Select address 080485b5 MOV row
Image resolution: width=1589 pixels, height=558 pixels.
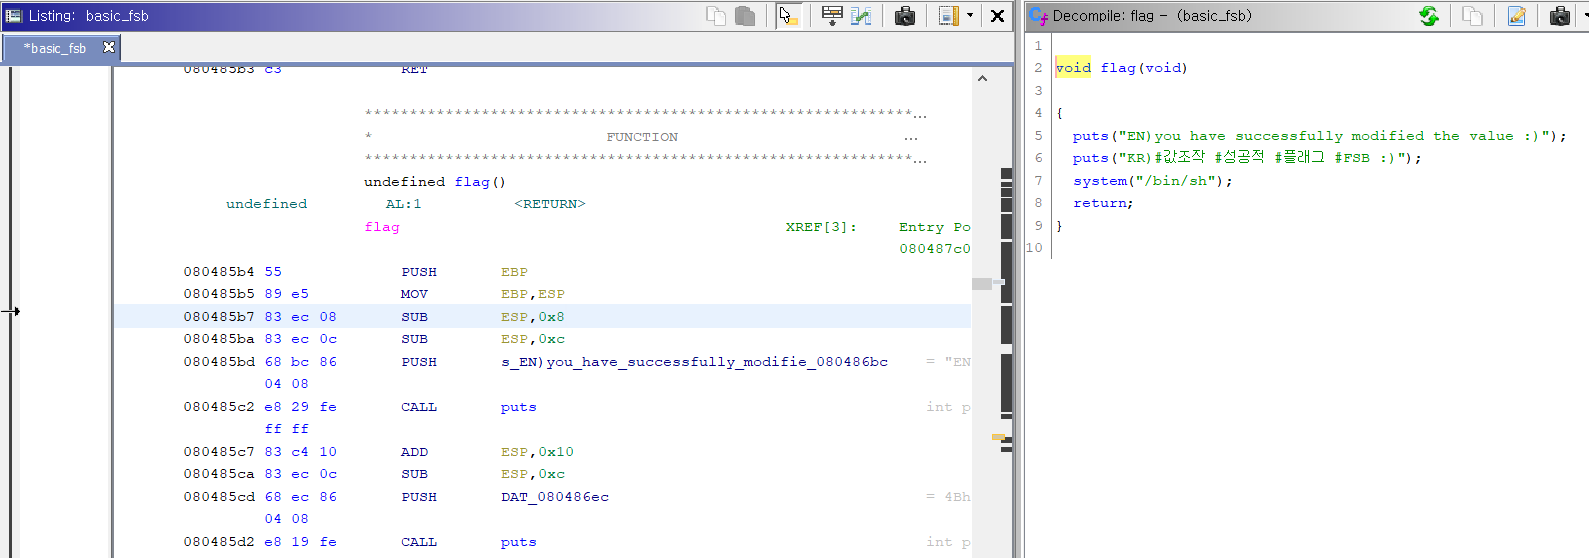(542, 294)
